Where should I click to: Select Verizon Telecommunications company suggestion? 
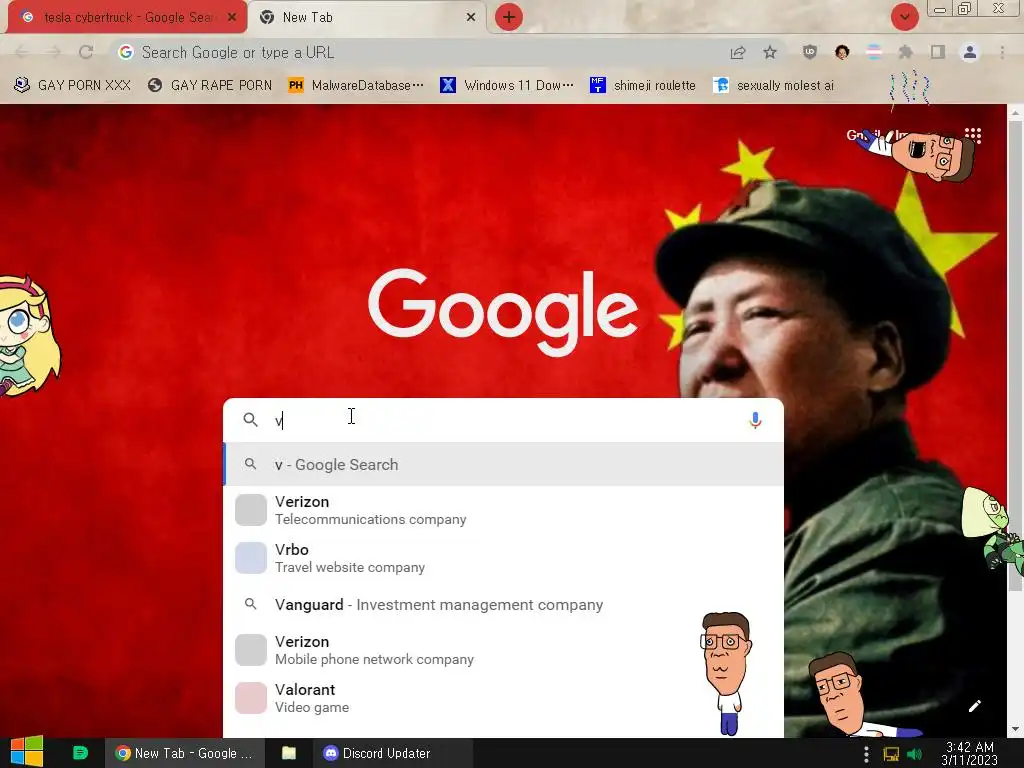(x=503, y=510)
